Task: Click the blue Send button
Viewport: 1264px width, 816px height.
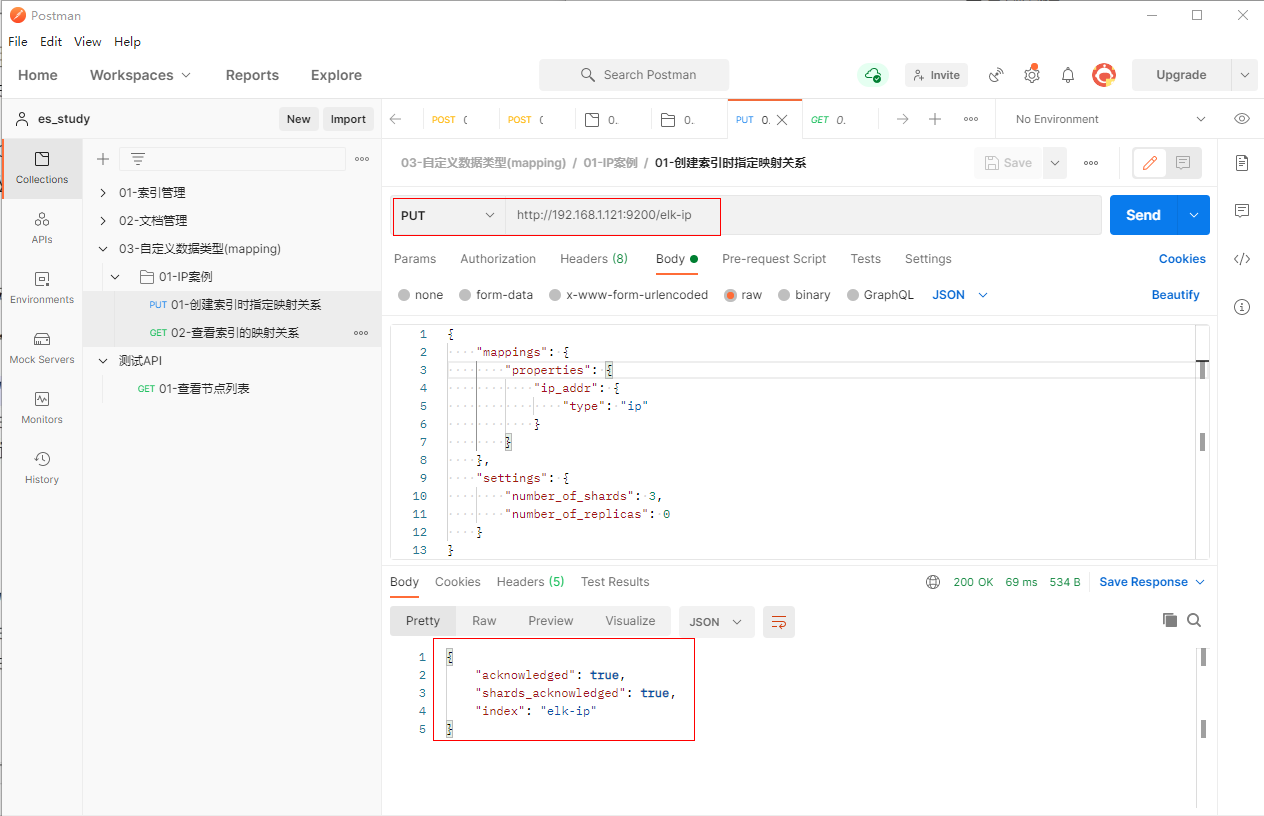Action: point(1143,215)
